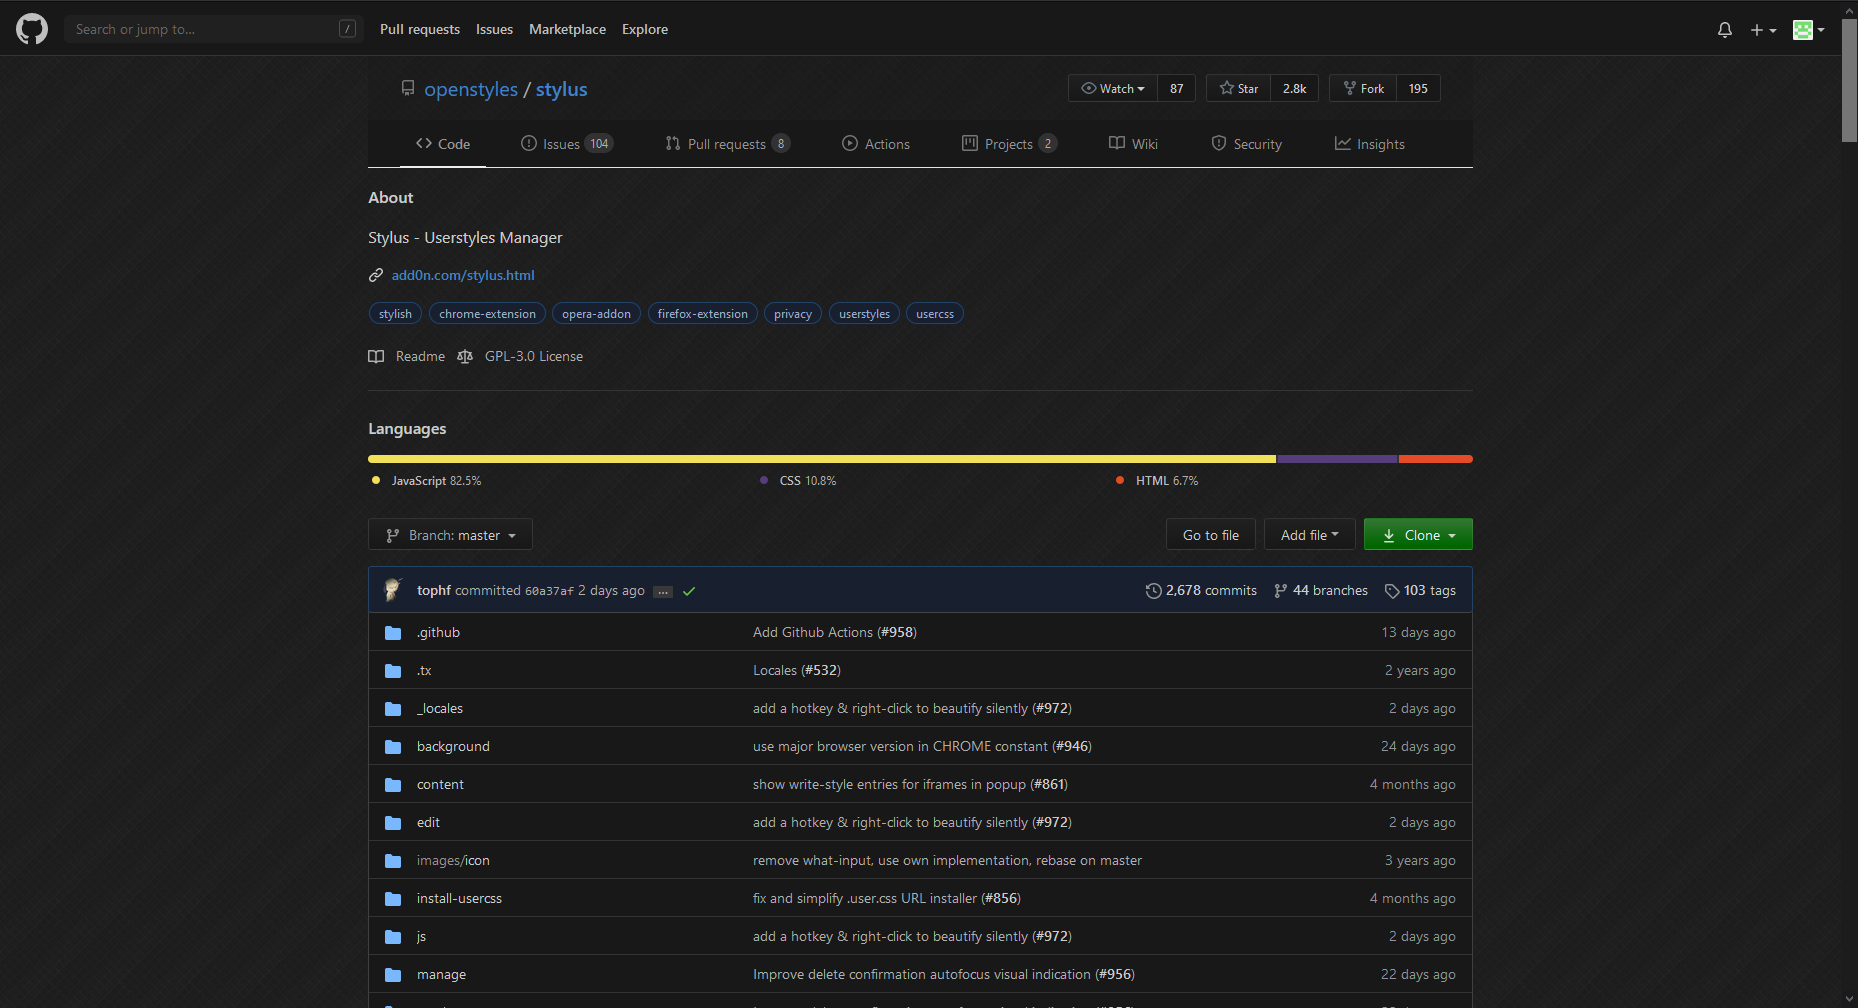This screenshot has width=1858, height=1008.
Task: Open the _locales folder icon
Action: (x=393, y=709)
